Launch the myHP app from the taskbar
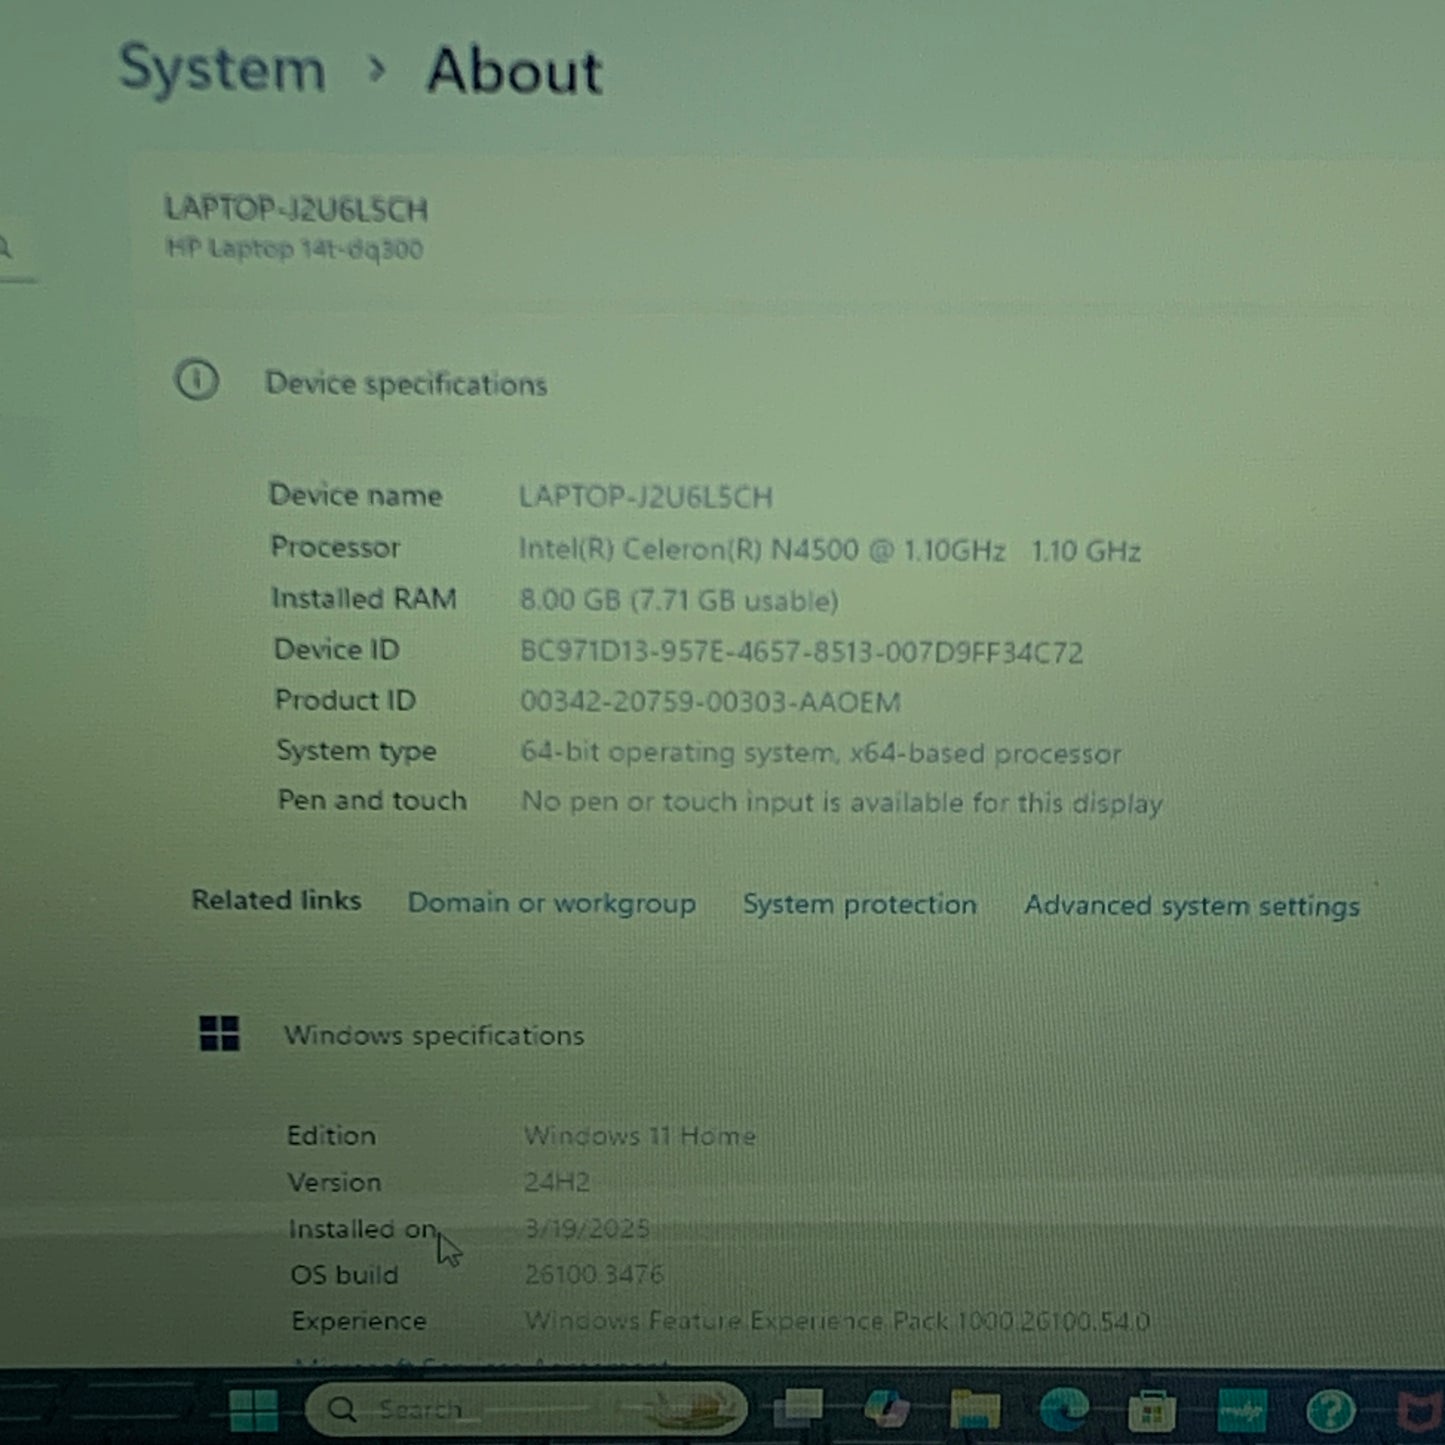 coord(1240,1408)
